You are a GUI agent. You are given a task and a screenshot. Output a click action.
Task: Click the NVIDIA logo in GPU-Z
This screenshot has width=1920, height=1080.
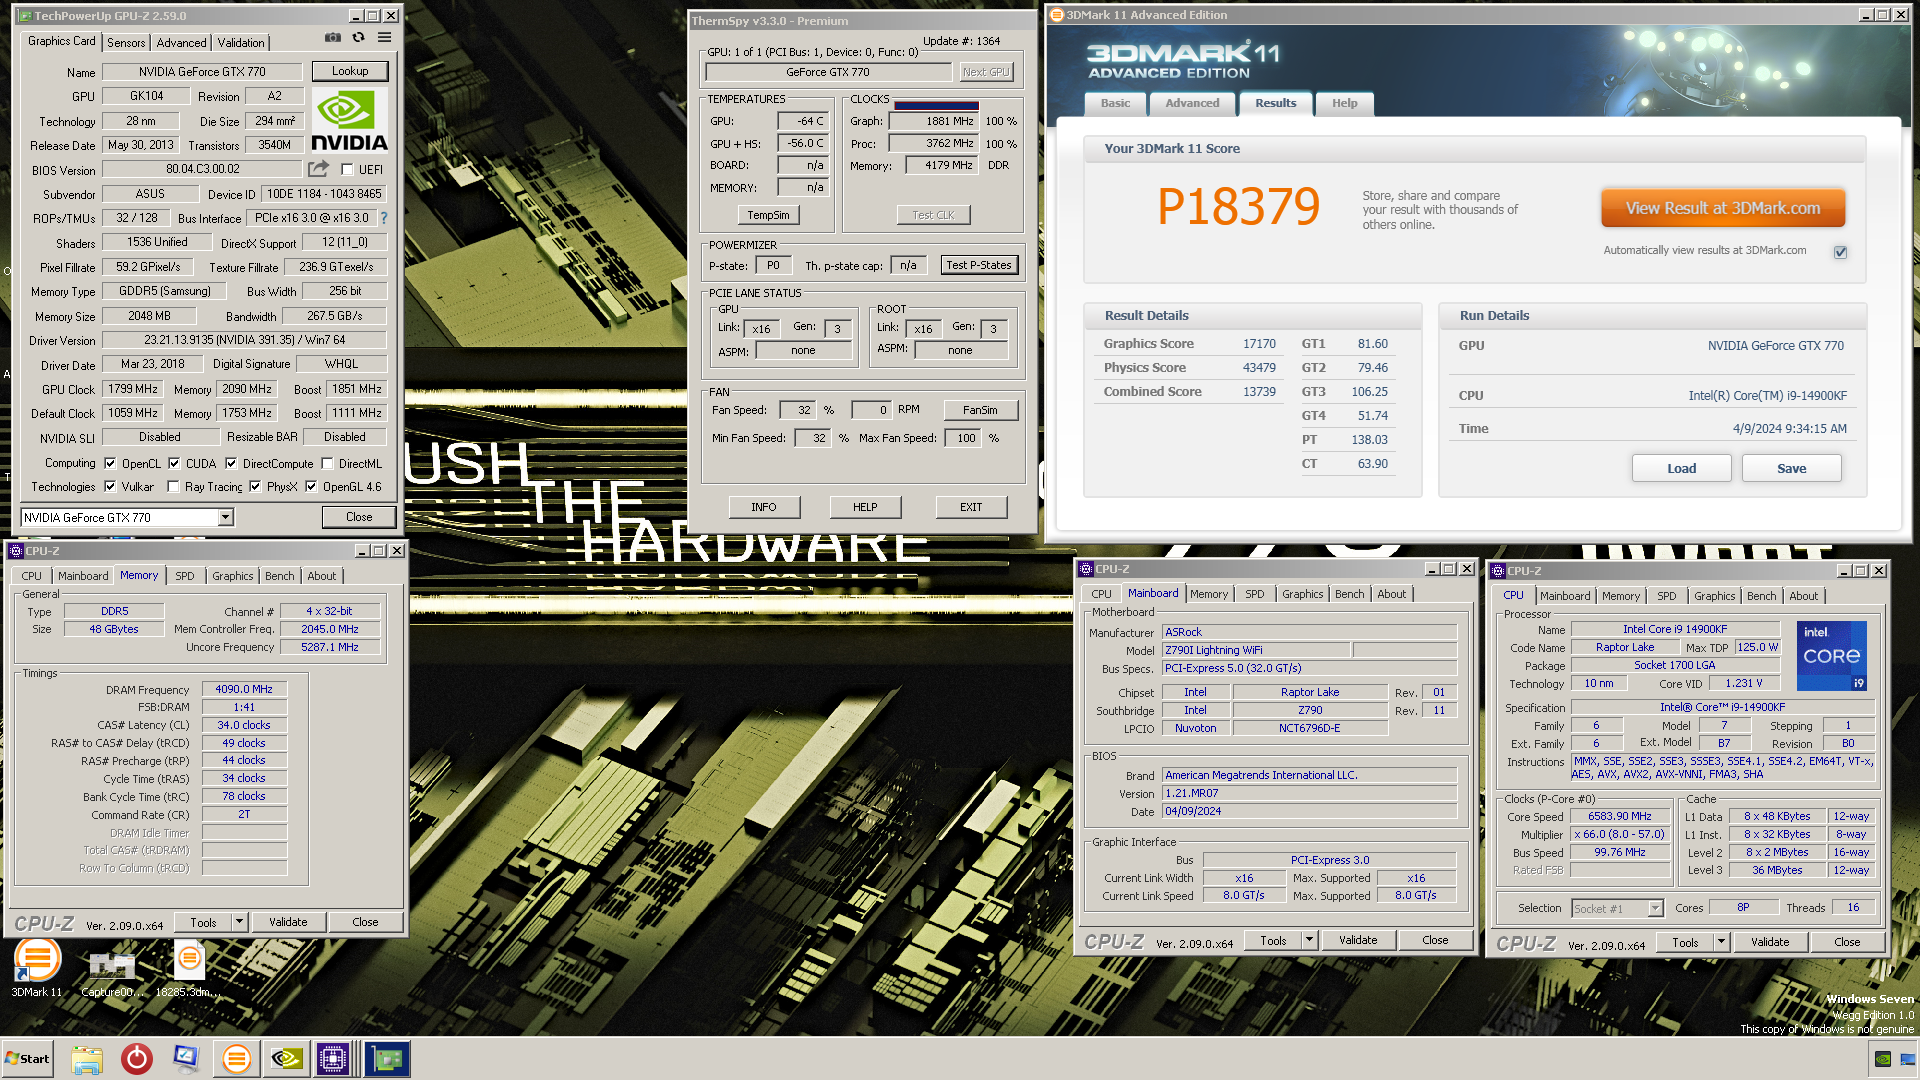coord(349,120)
